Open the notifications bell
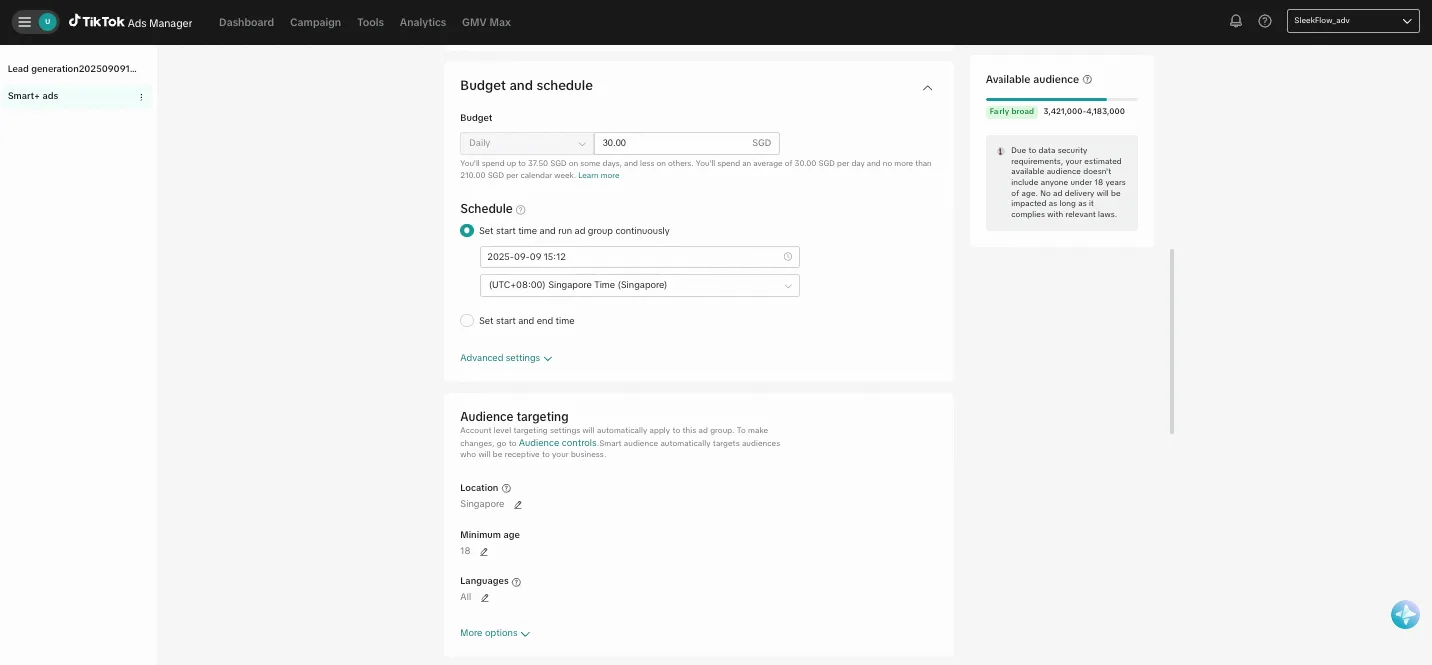 (1236, 21)
